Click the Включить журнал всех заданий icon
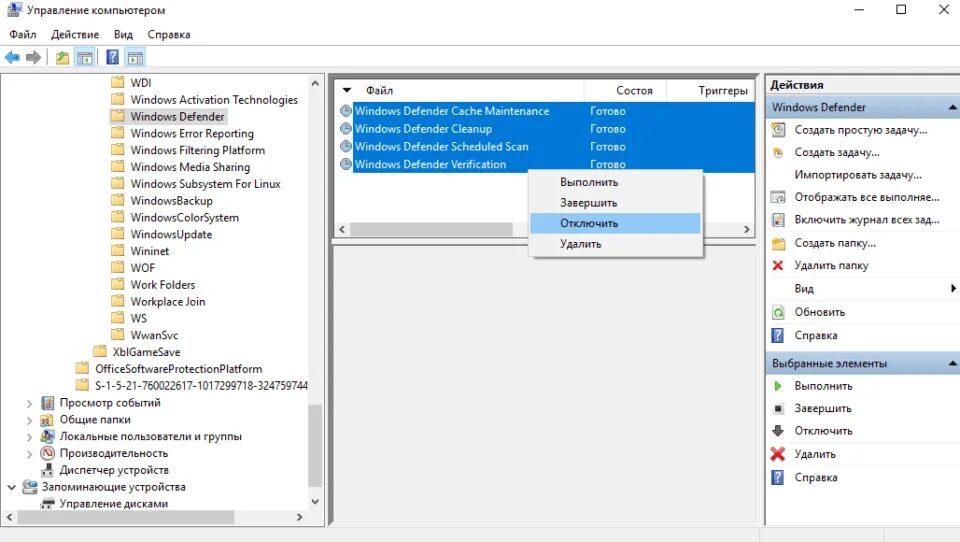This screenshot has height=542, width=960. coord(778,220)
